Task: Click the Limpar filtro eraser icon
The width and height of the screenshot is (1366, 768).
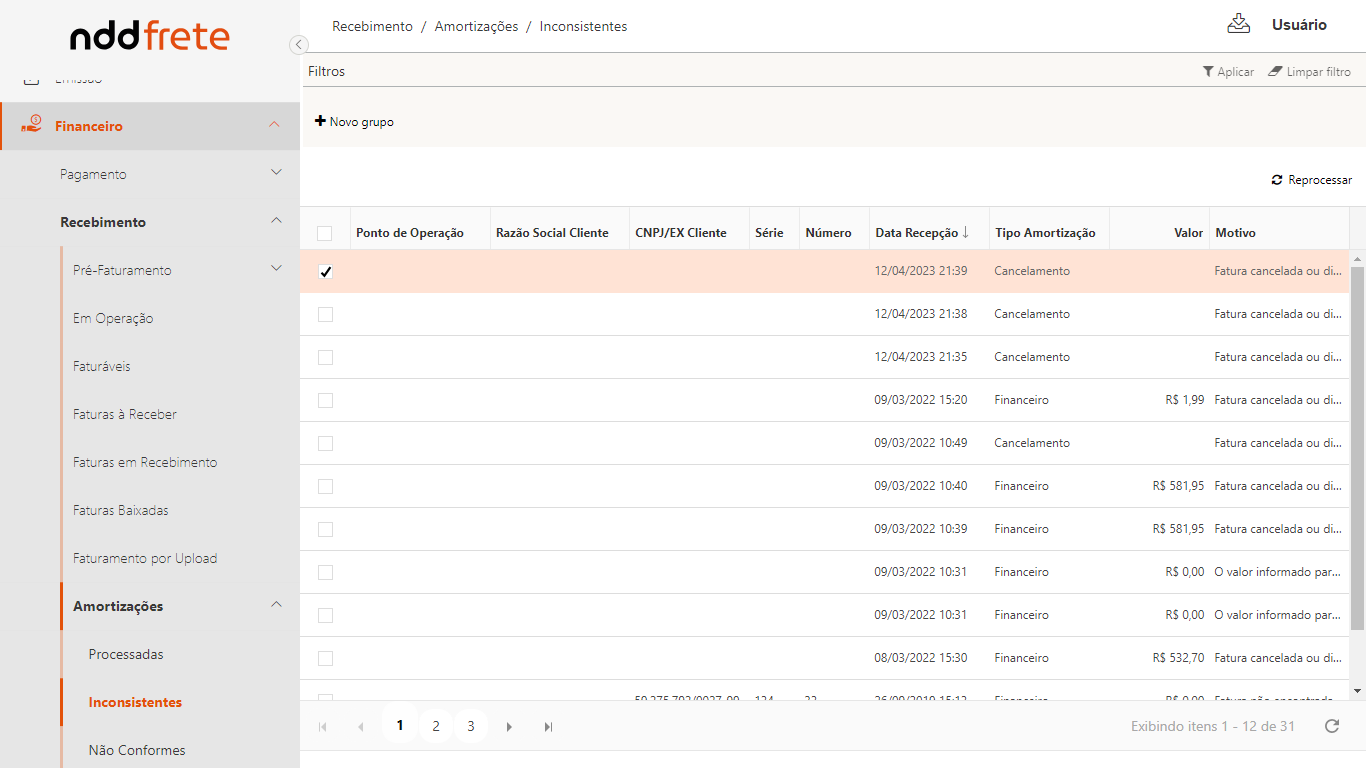Action: [1275, 72]
